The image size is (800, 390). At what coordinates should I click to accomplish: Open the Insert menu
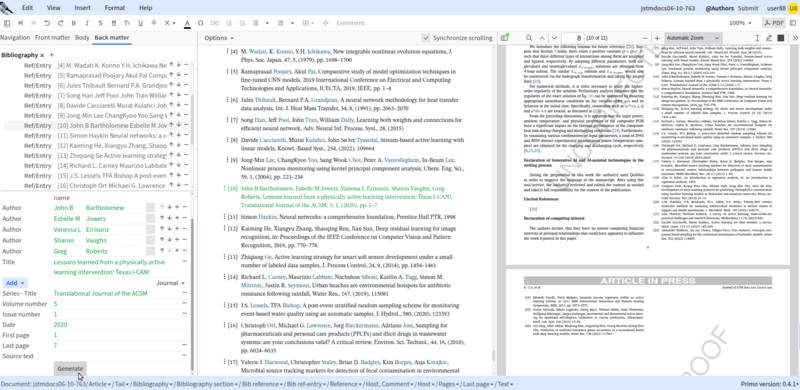tap(83, 8)
